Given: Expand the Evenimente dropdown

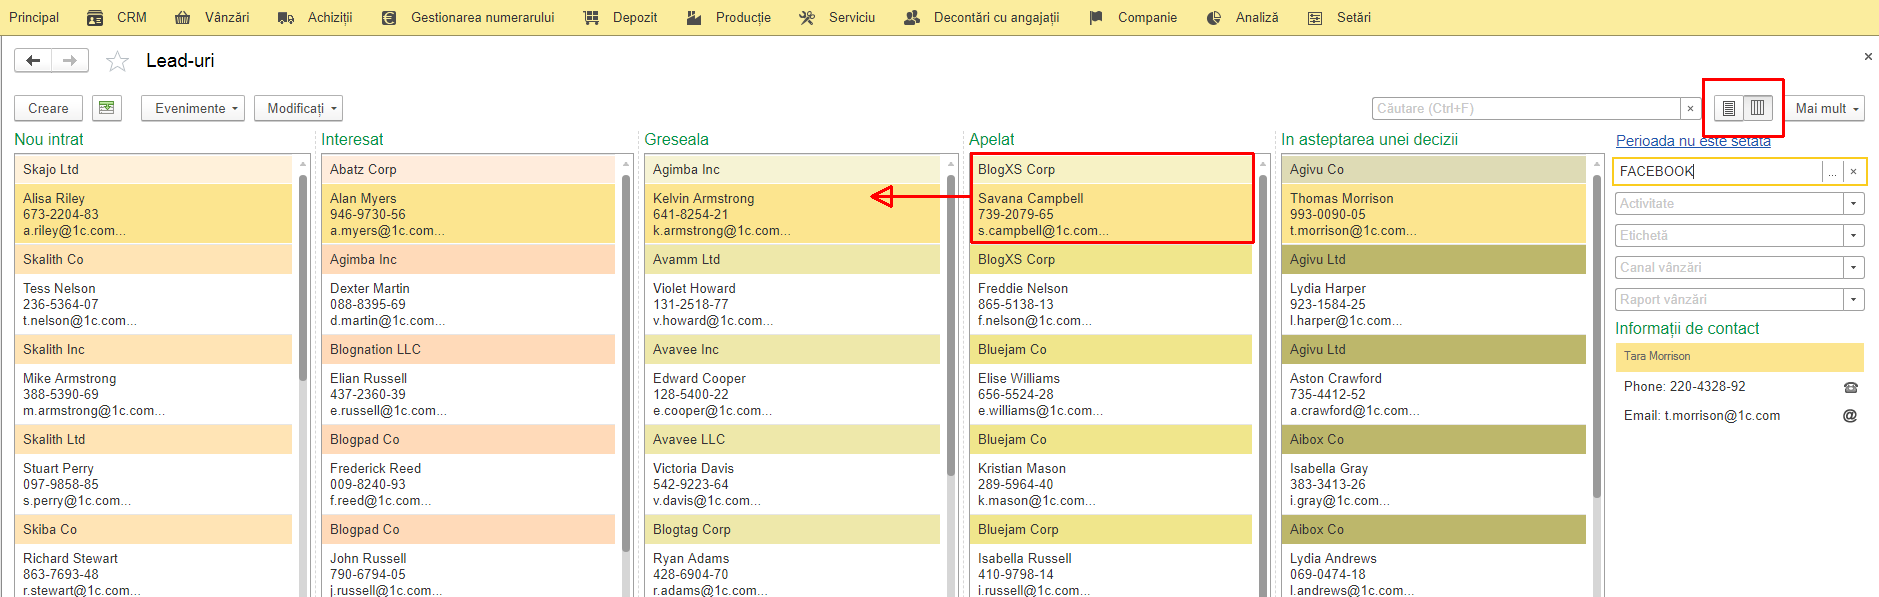Looking at the screenshot, I should coord(193,108).
